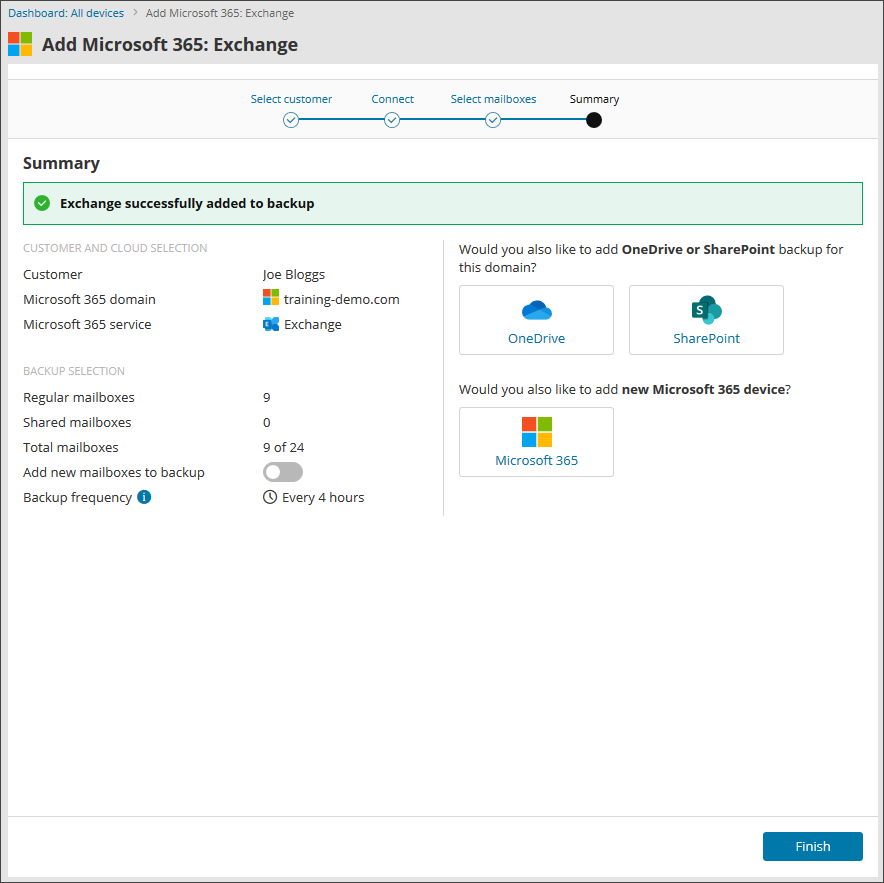Viewport: 884px width, 883px height.
Task: Click the breadcrumb chevron separator
Action: click(135, 12)
